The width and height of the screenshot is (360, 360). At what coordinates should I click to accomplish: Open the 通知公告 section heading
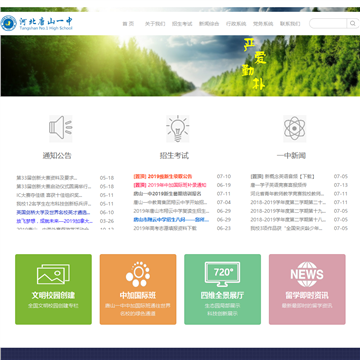click(x=57, y=155)
